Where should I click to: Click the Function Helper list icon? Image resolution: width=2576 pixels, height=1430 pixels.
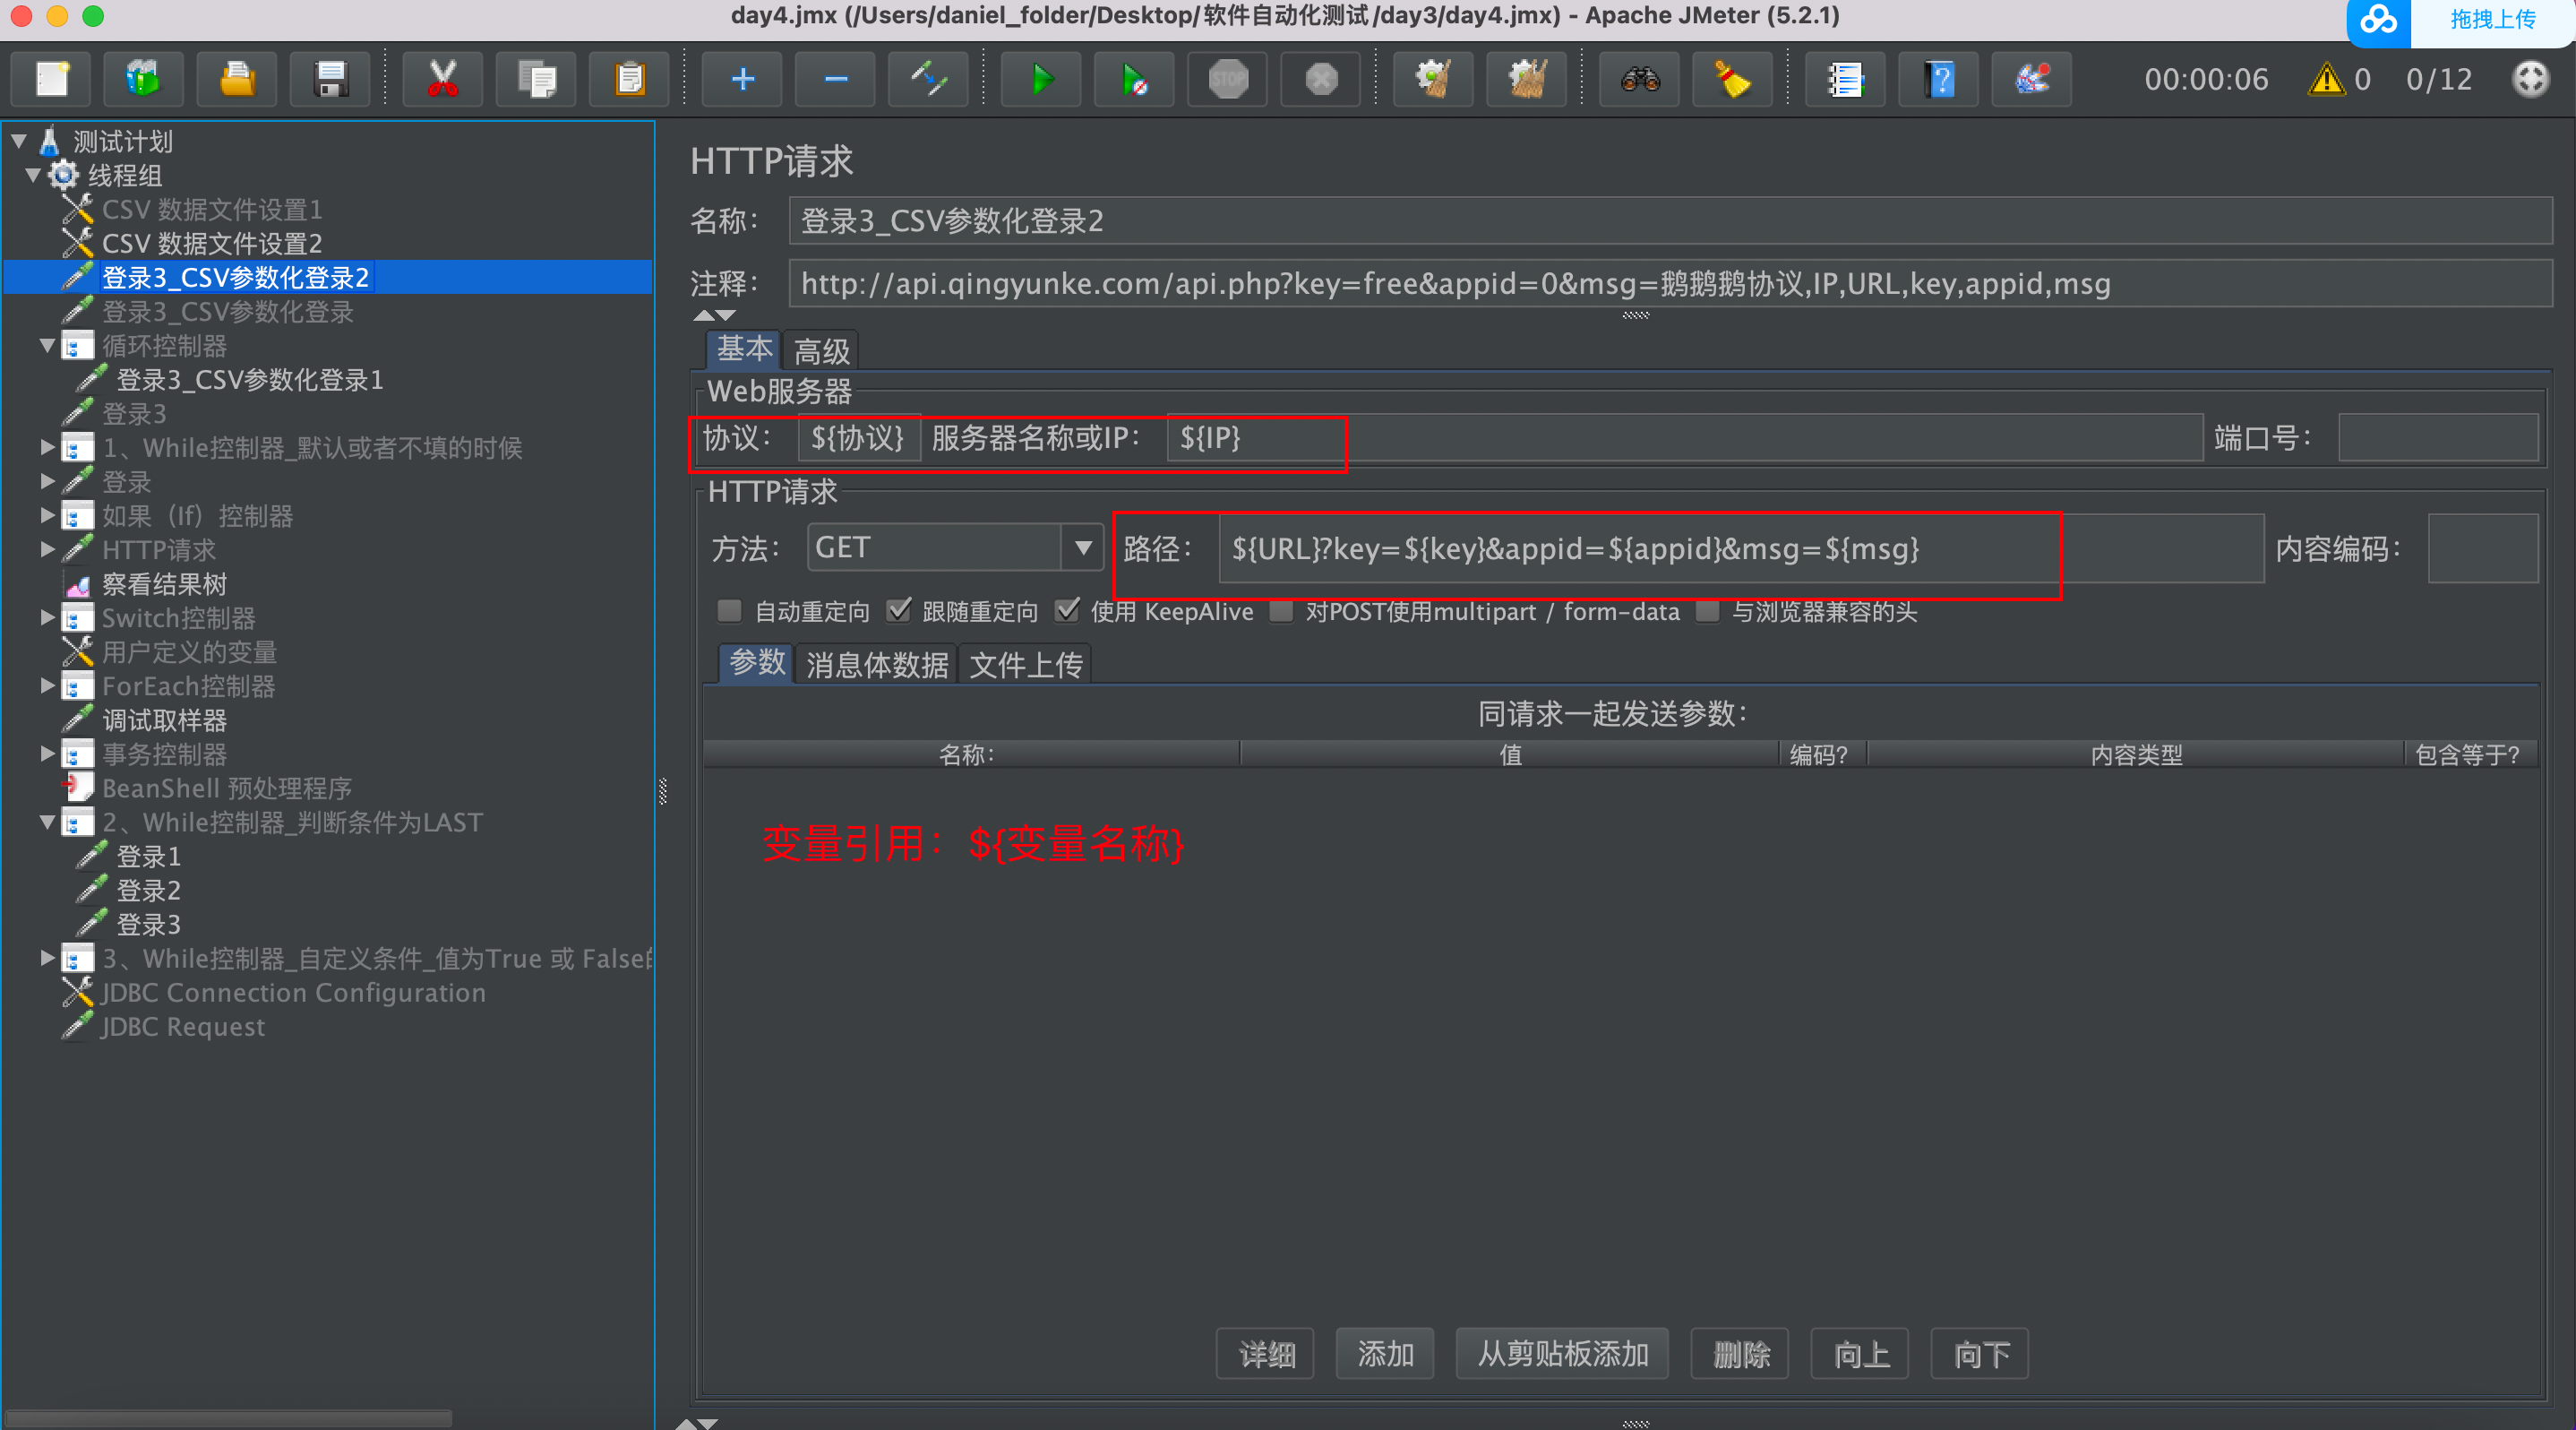1845,79
